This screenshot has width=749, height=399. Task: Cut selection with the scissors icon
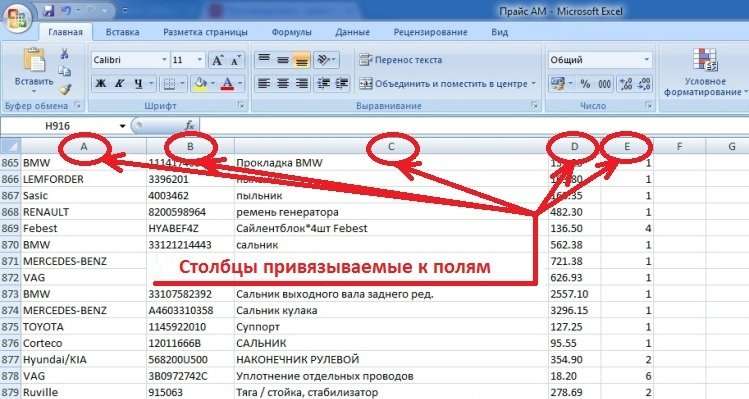[64, 54]
